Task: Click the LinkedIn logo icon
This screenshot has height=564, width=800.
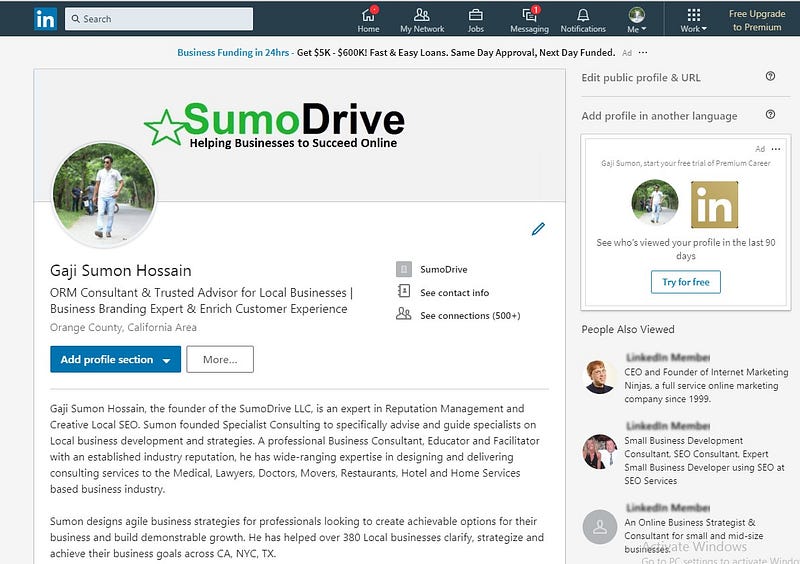Action: 45,19
